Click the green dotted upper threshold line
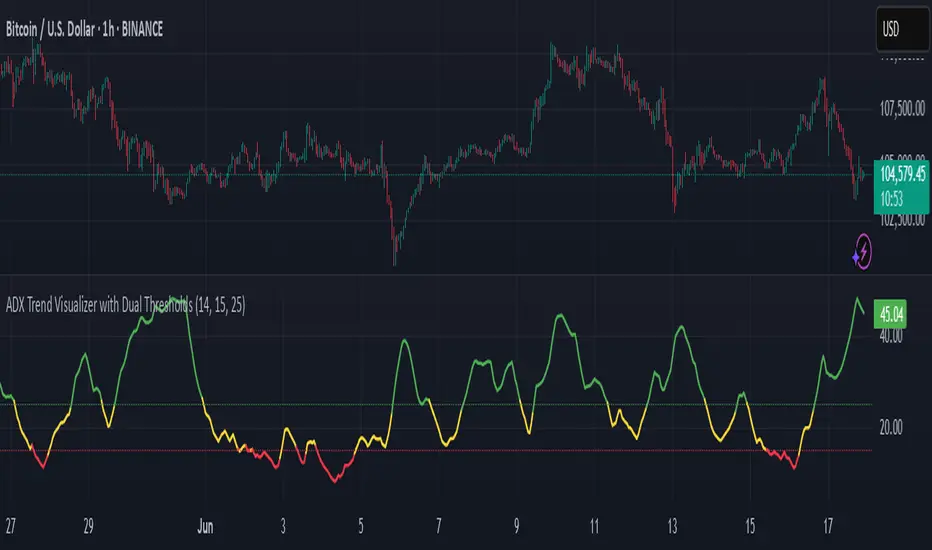The height and width of the screenshot is (550, 932). 300,404
